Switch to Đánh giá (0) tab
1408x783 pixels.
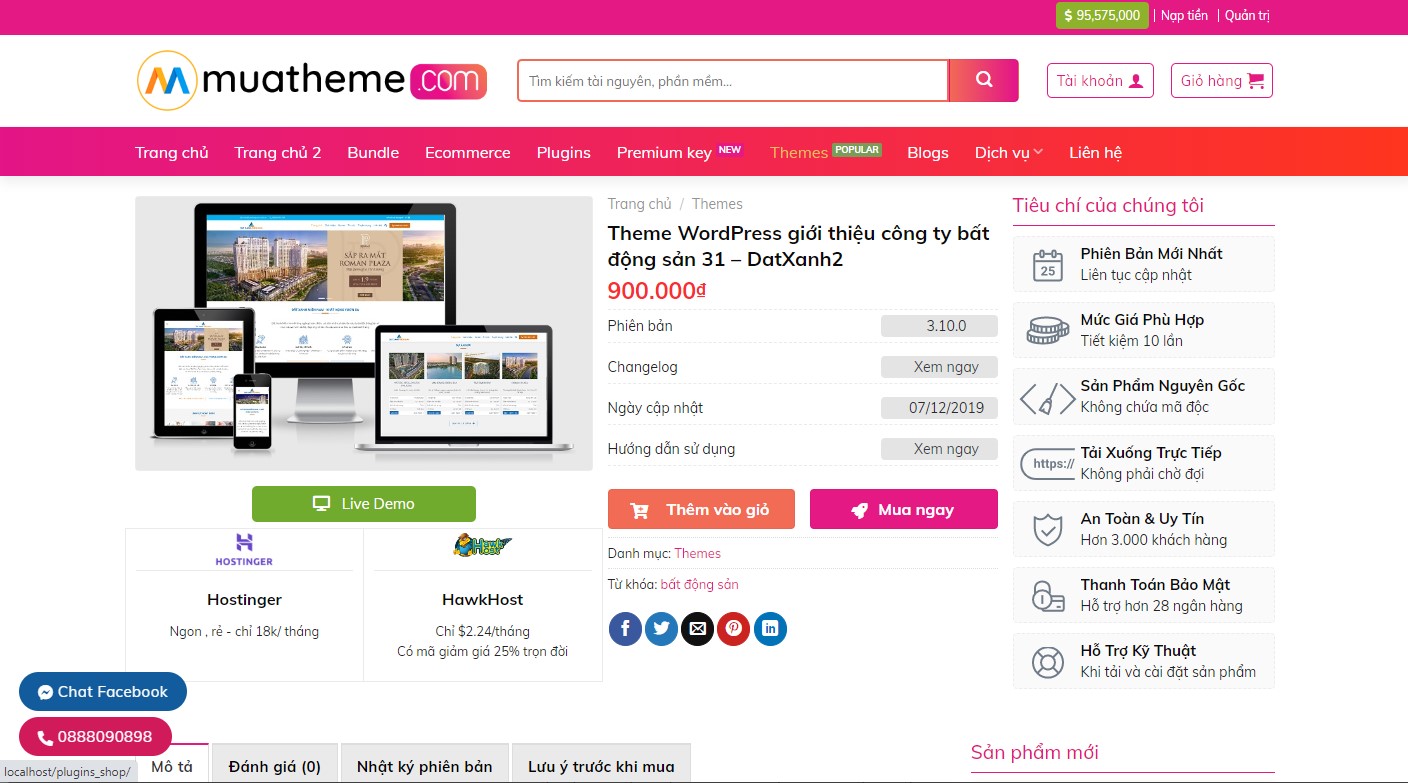point(275,766)
